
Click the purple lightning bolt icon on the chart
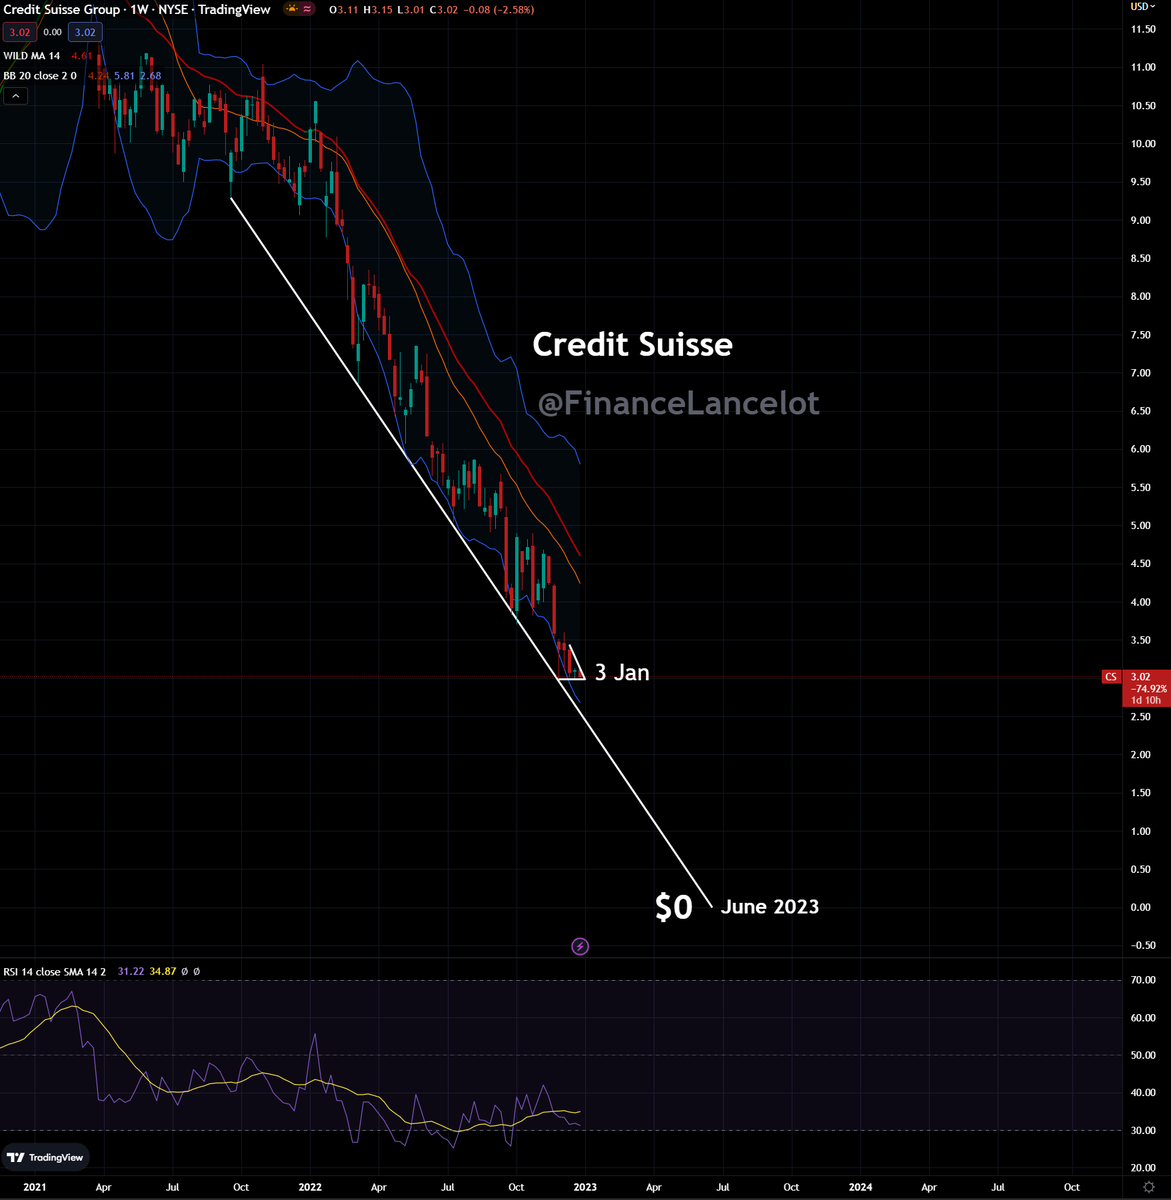click(x=580, y=946)
